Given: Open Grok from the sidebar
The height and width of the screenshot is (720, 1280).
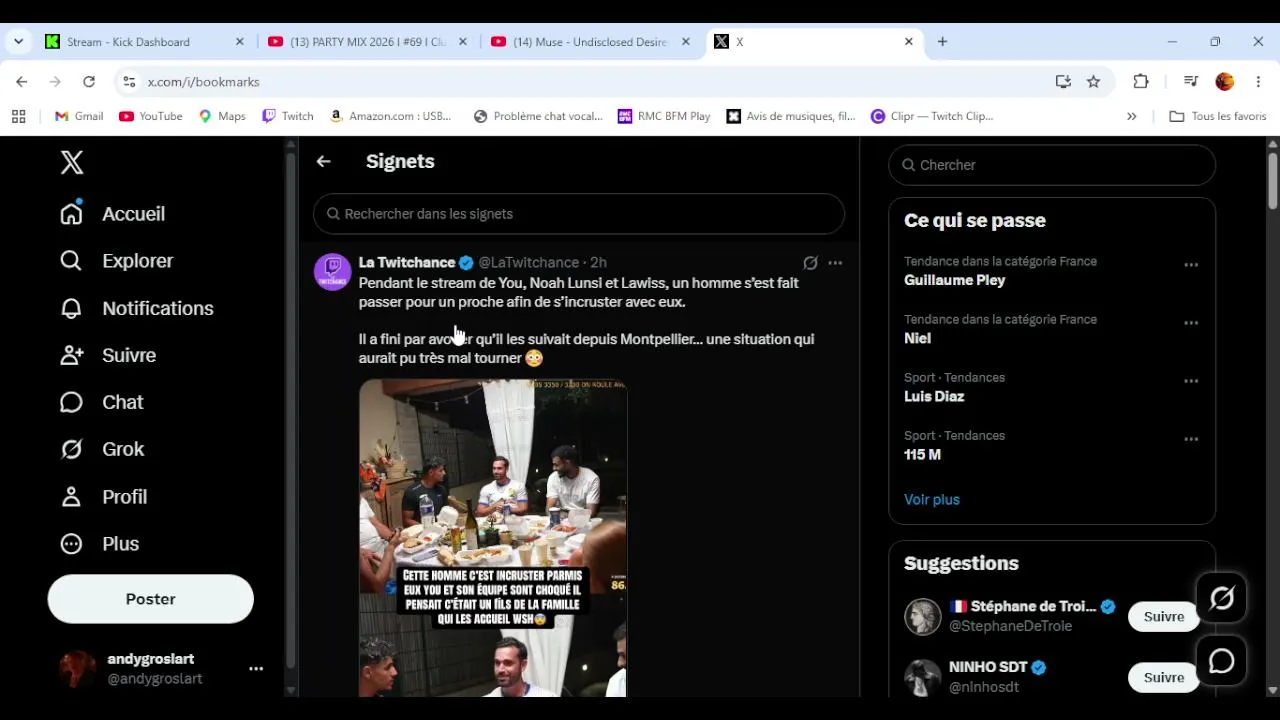Looking at the screenshot, I should [x=102, y=449].
